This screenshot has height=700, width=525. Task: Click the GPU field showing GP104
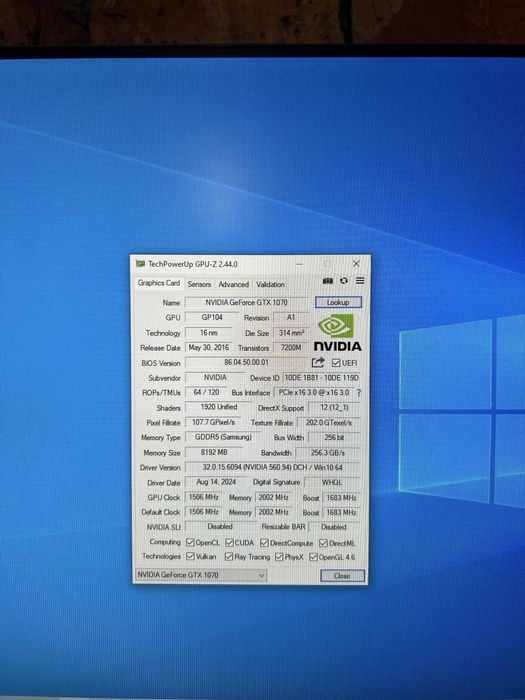[212, 317]
